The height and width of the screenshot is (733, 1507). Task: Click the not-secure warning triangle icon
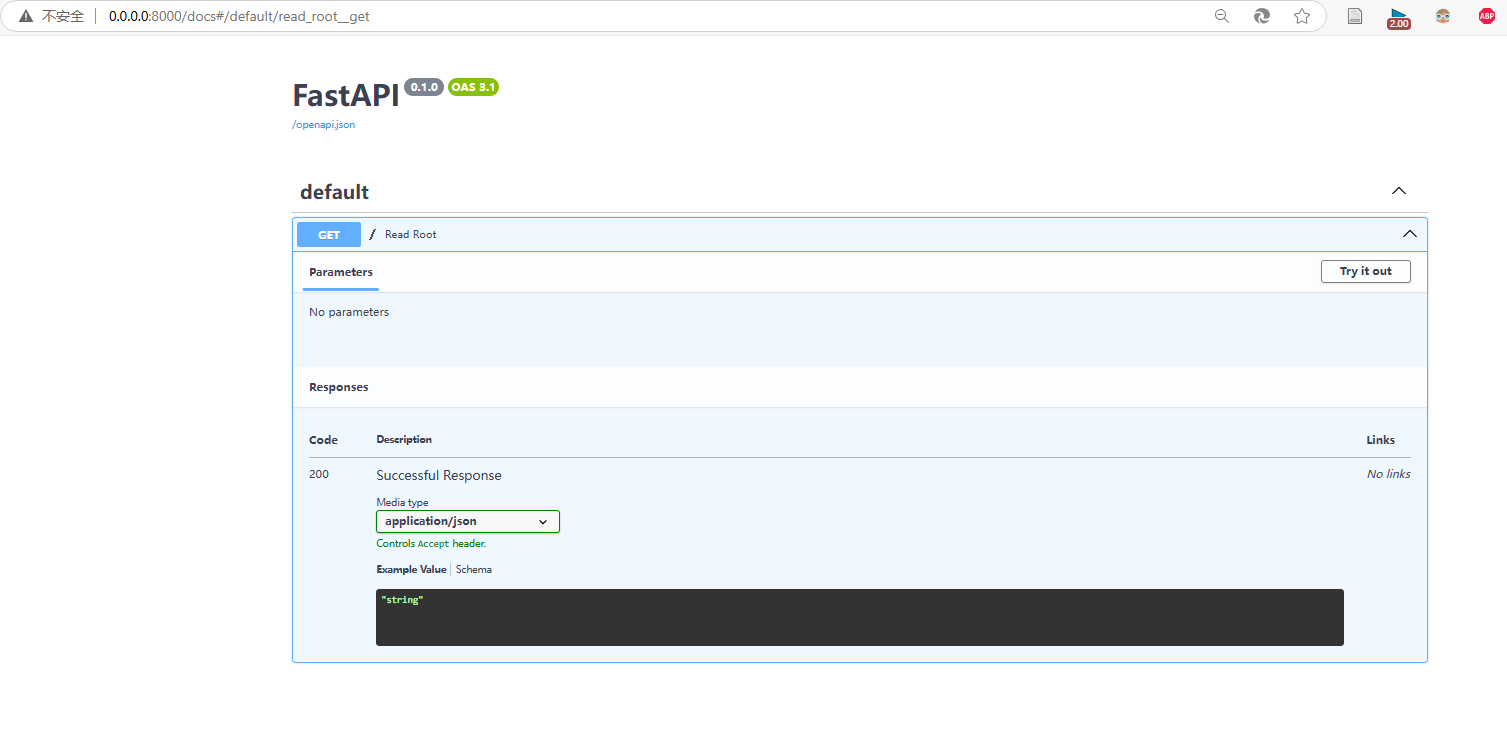point(25,15)
